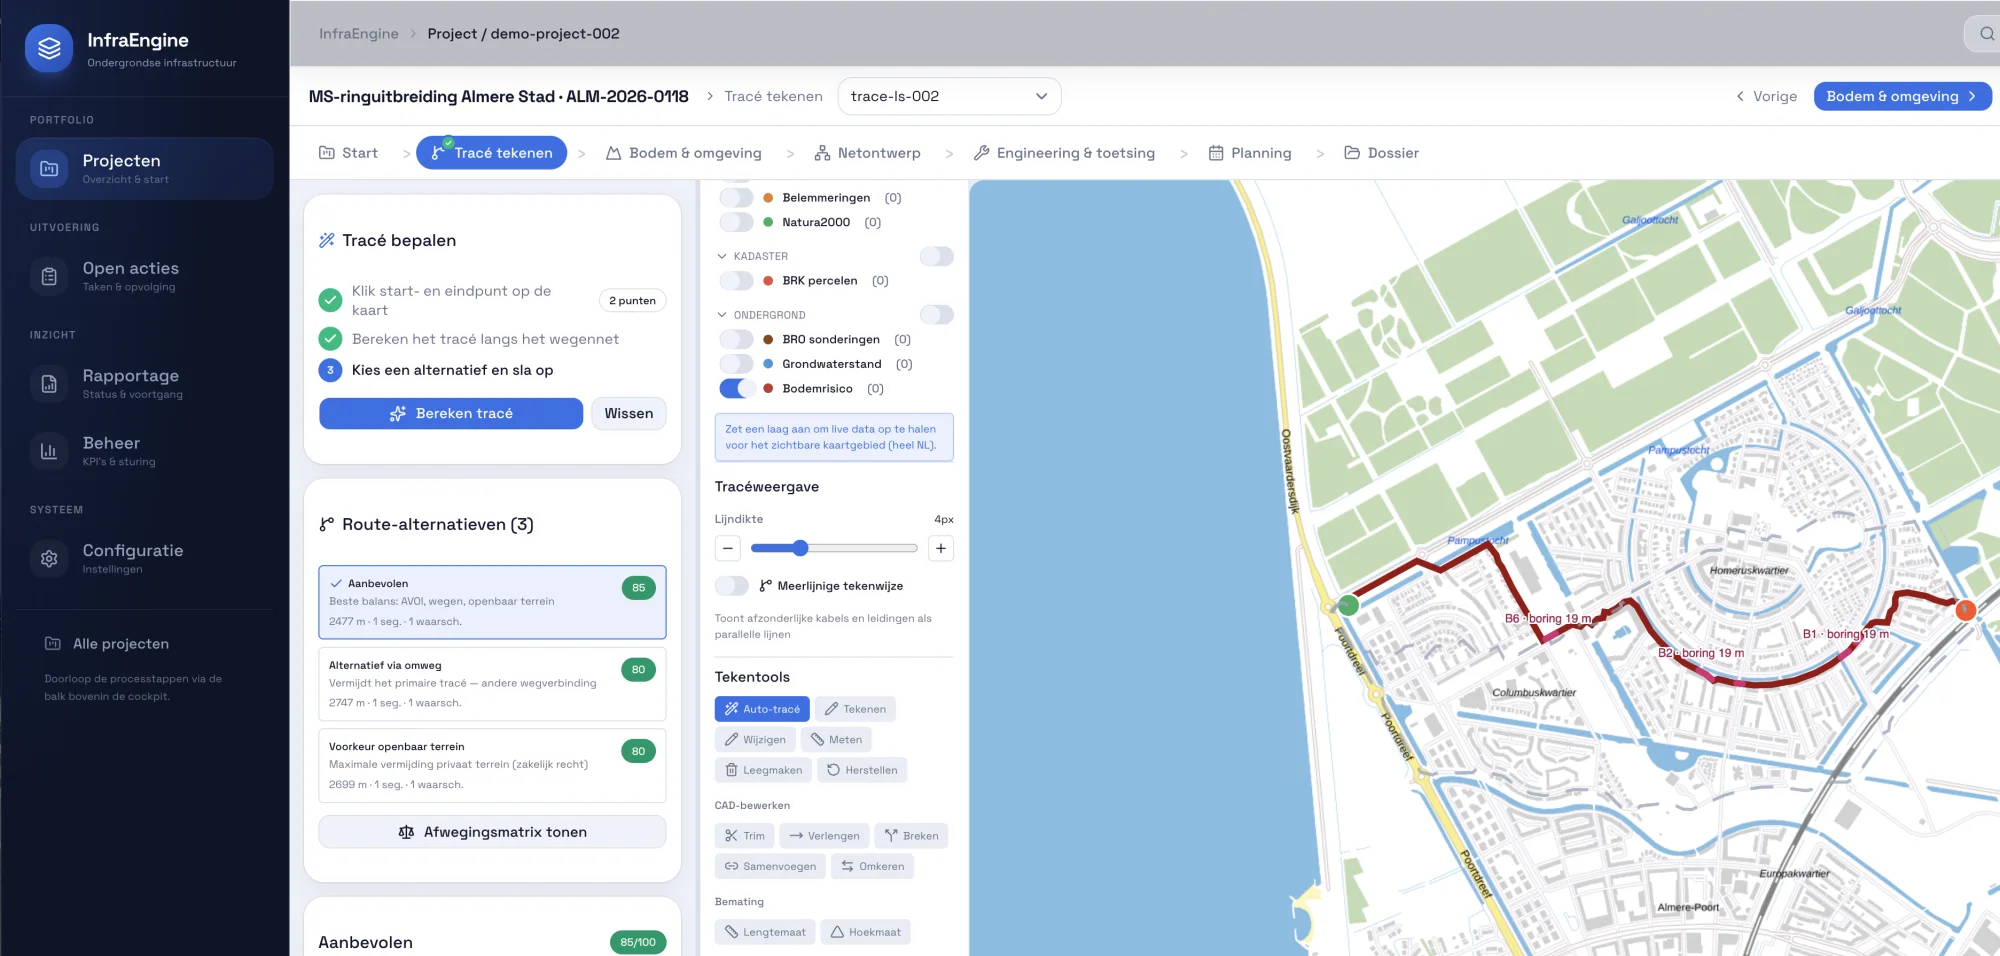2000x956 pixels.
Task: Select Voorkeur openbaar terrein route card
Action: tap(492, 765)
